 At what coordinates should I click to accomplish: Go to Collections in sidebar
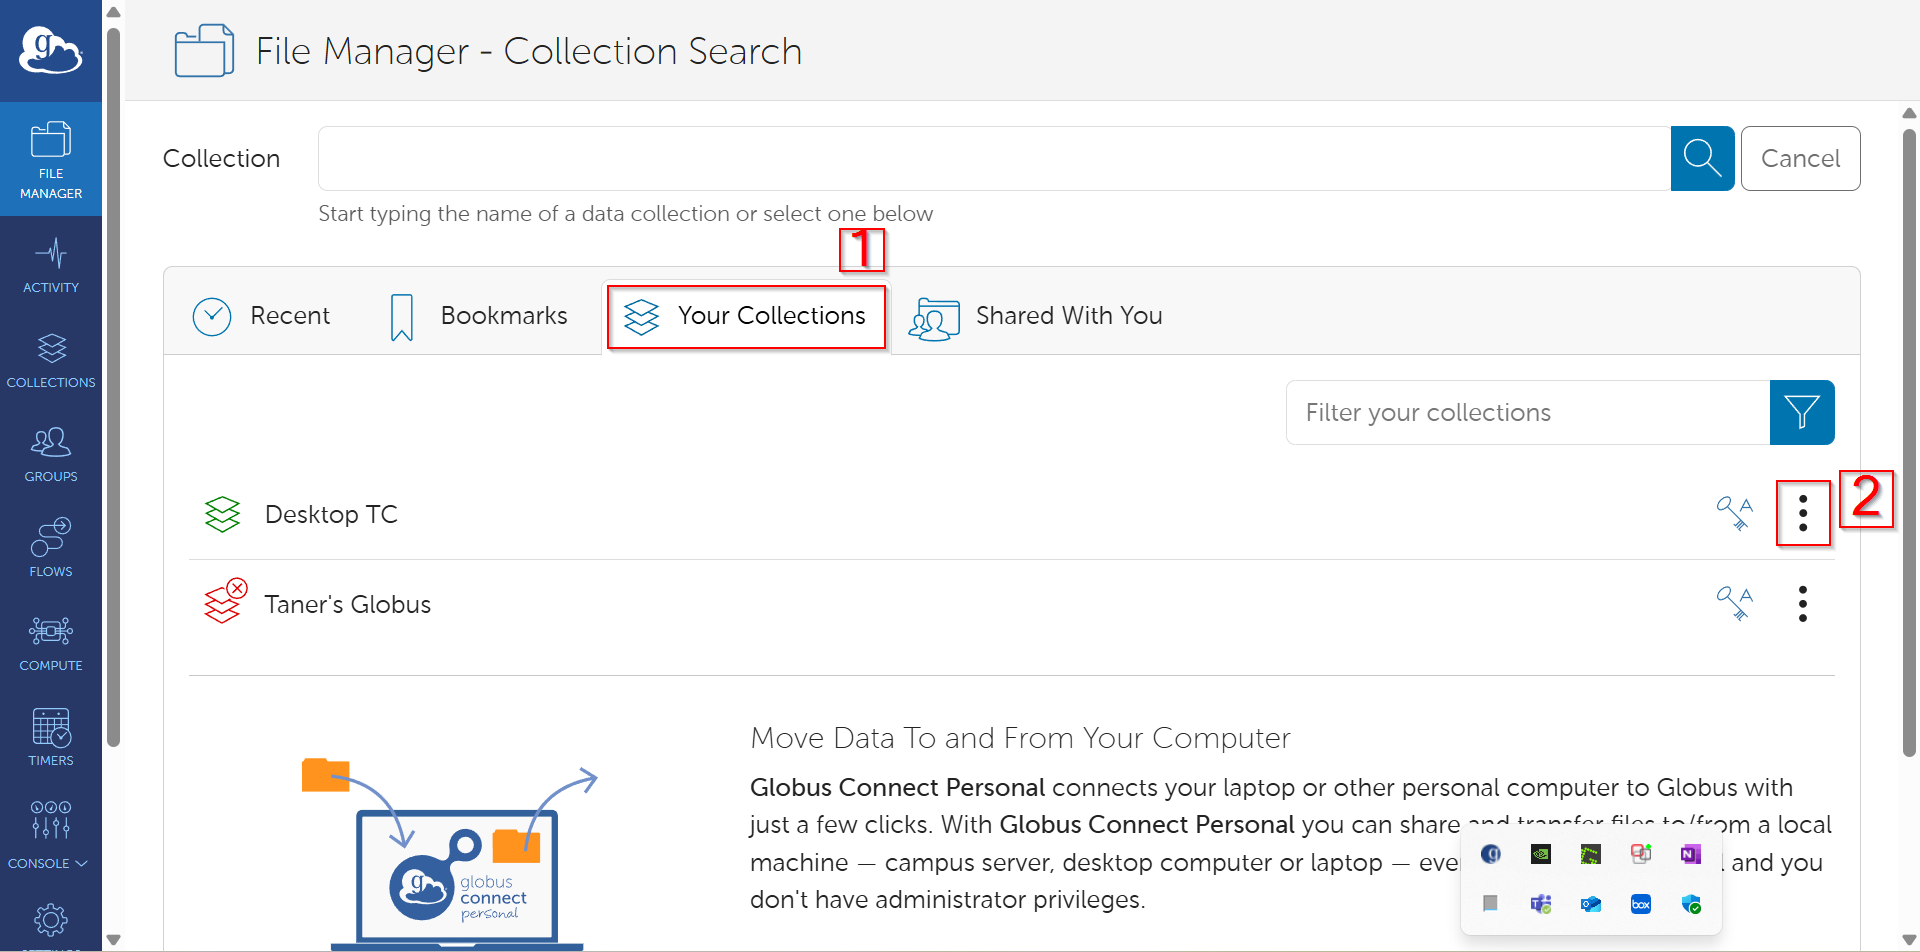51,360
